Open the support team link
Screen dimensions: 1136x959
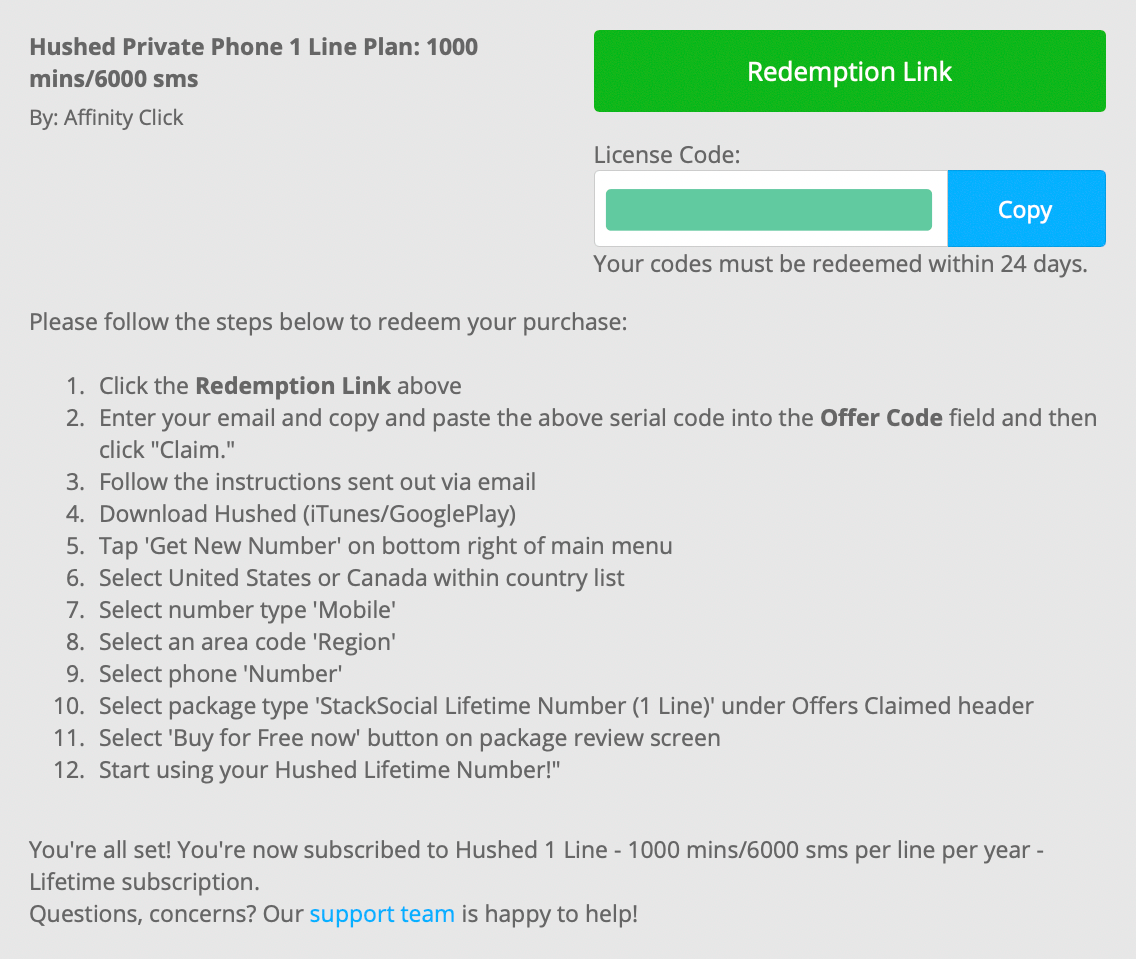point(382,913)
